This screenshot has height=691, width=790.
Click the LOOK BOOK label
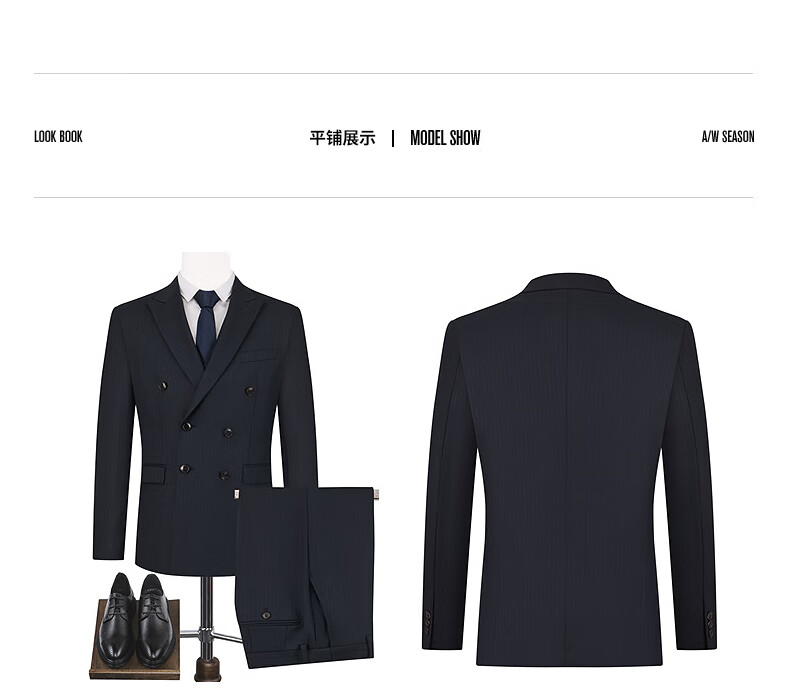tap(58, 137)
